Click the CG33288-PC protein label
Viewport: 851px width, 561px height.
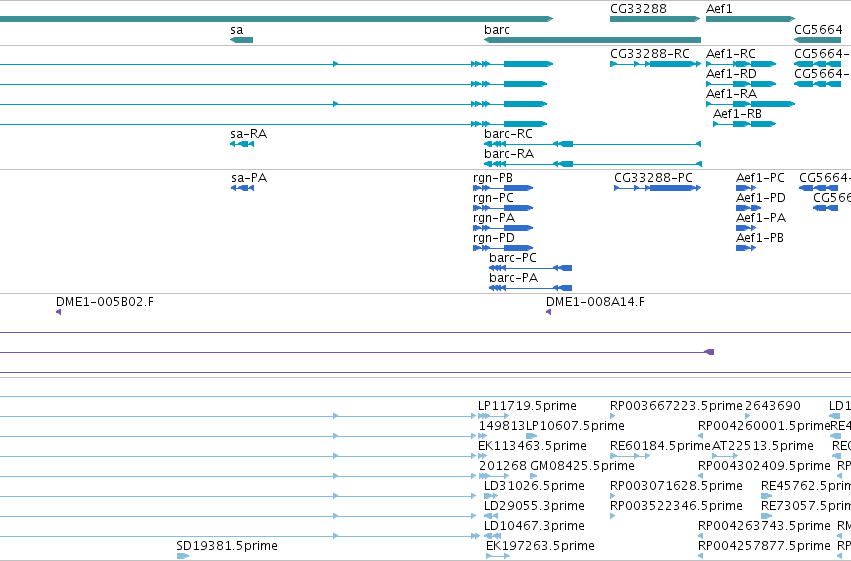[x=653, y=178]
